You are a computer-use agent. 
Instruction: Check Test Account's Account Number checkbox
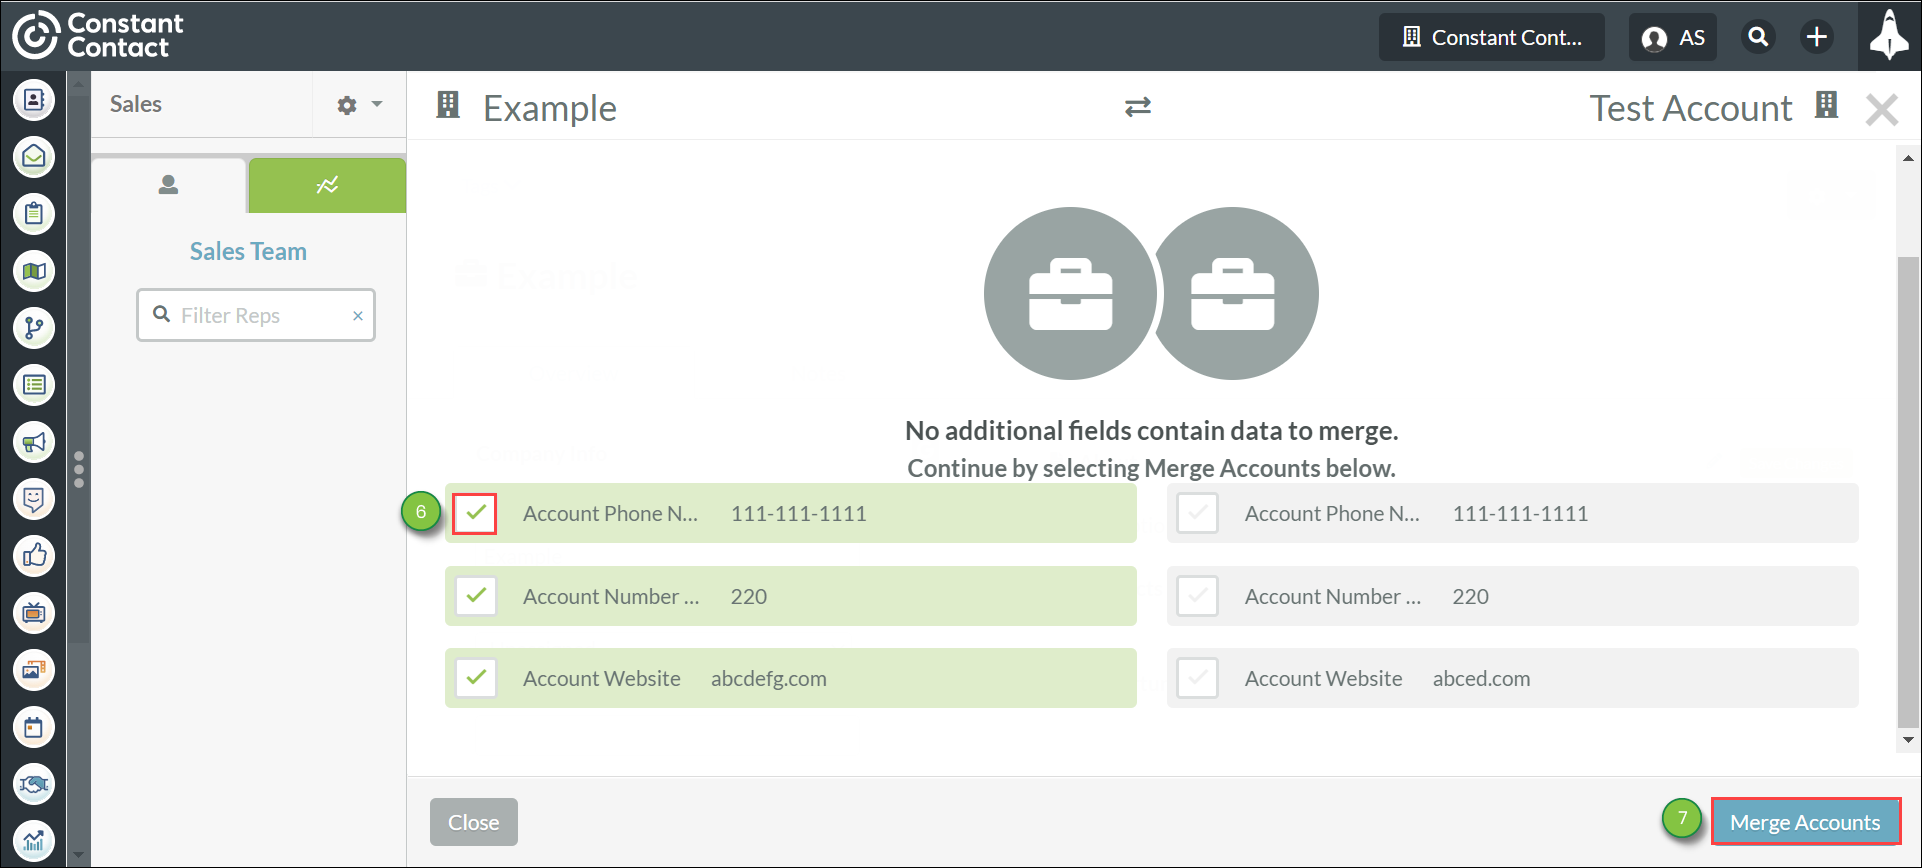pyautogui.click(x=1197, y=597)
